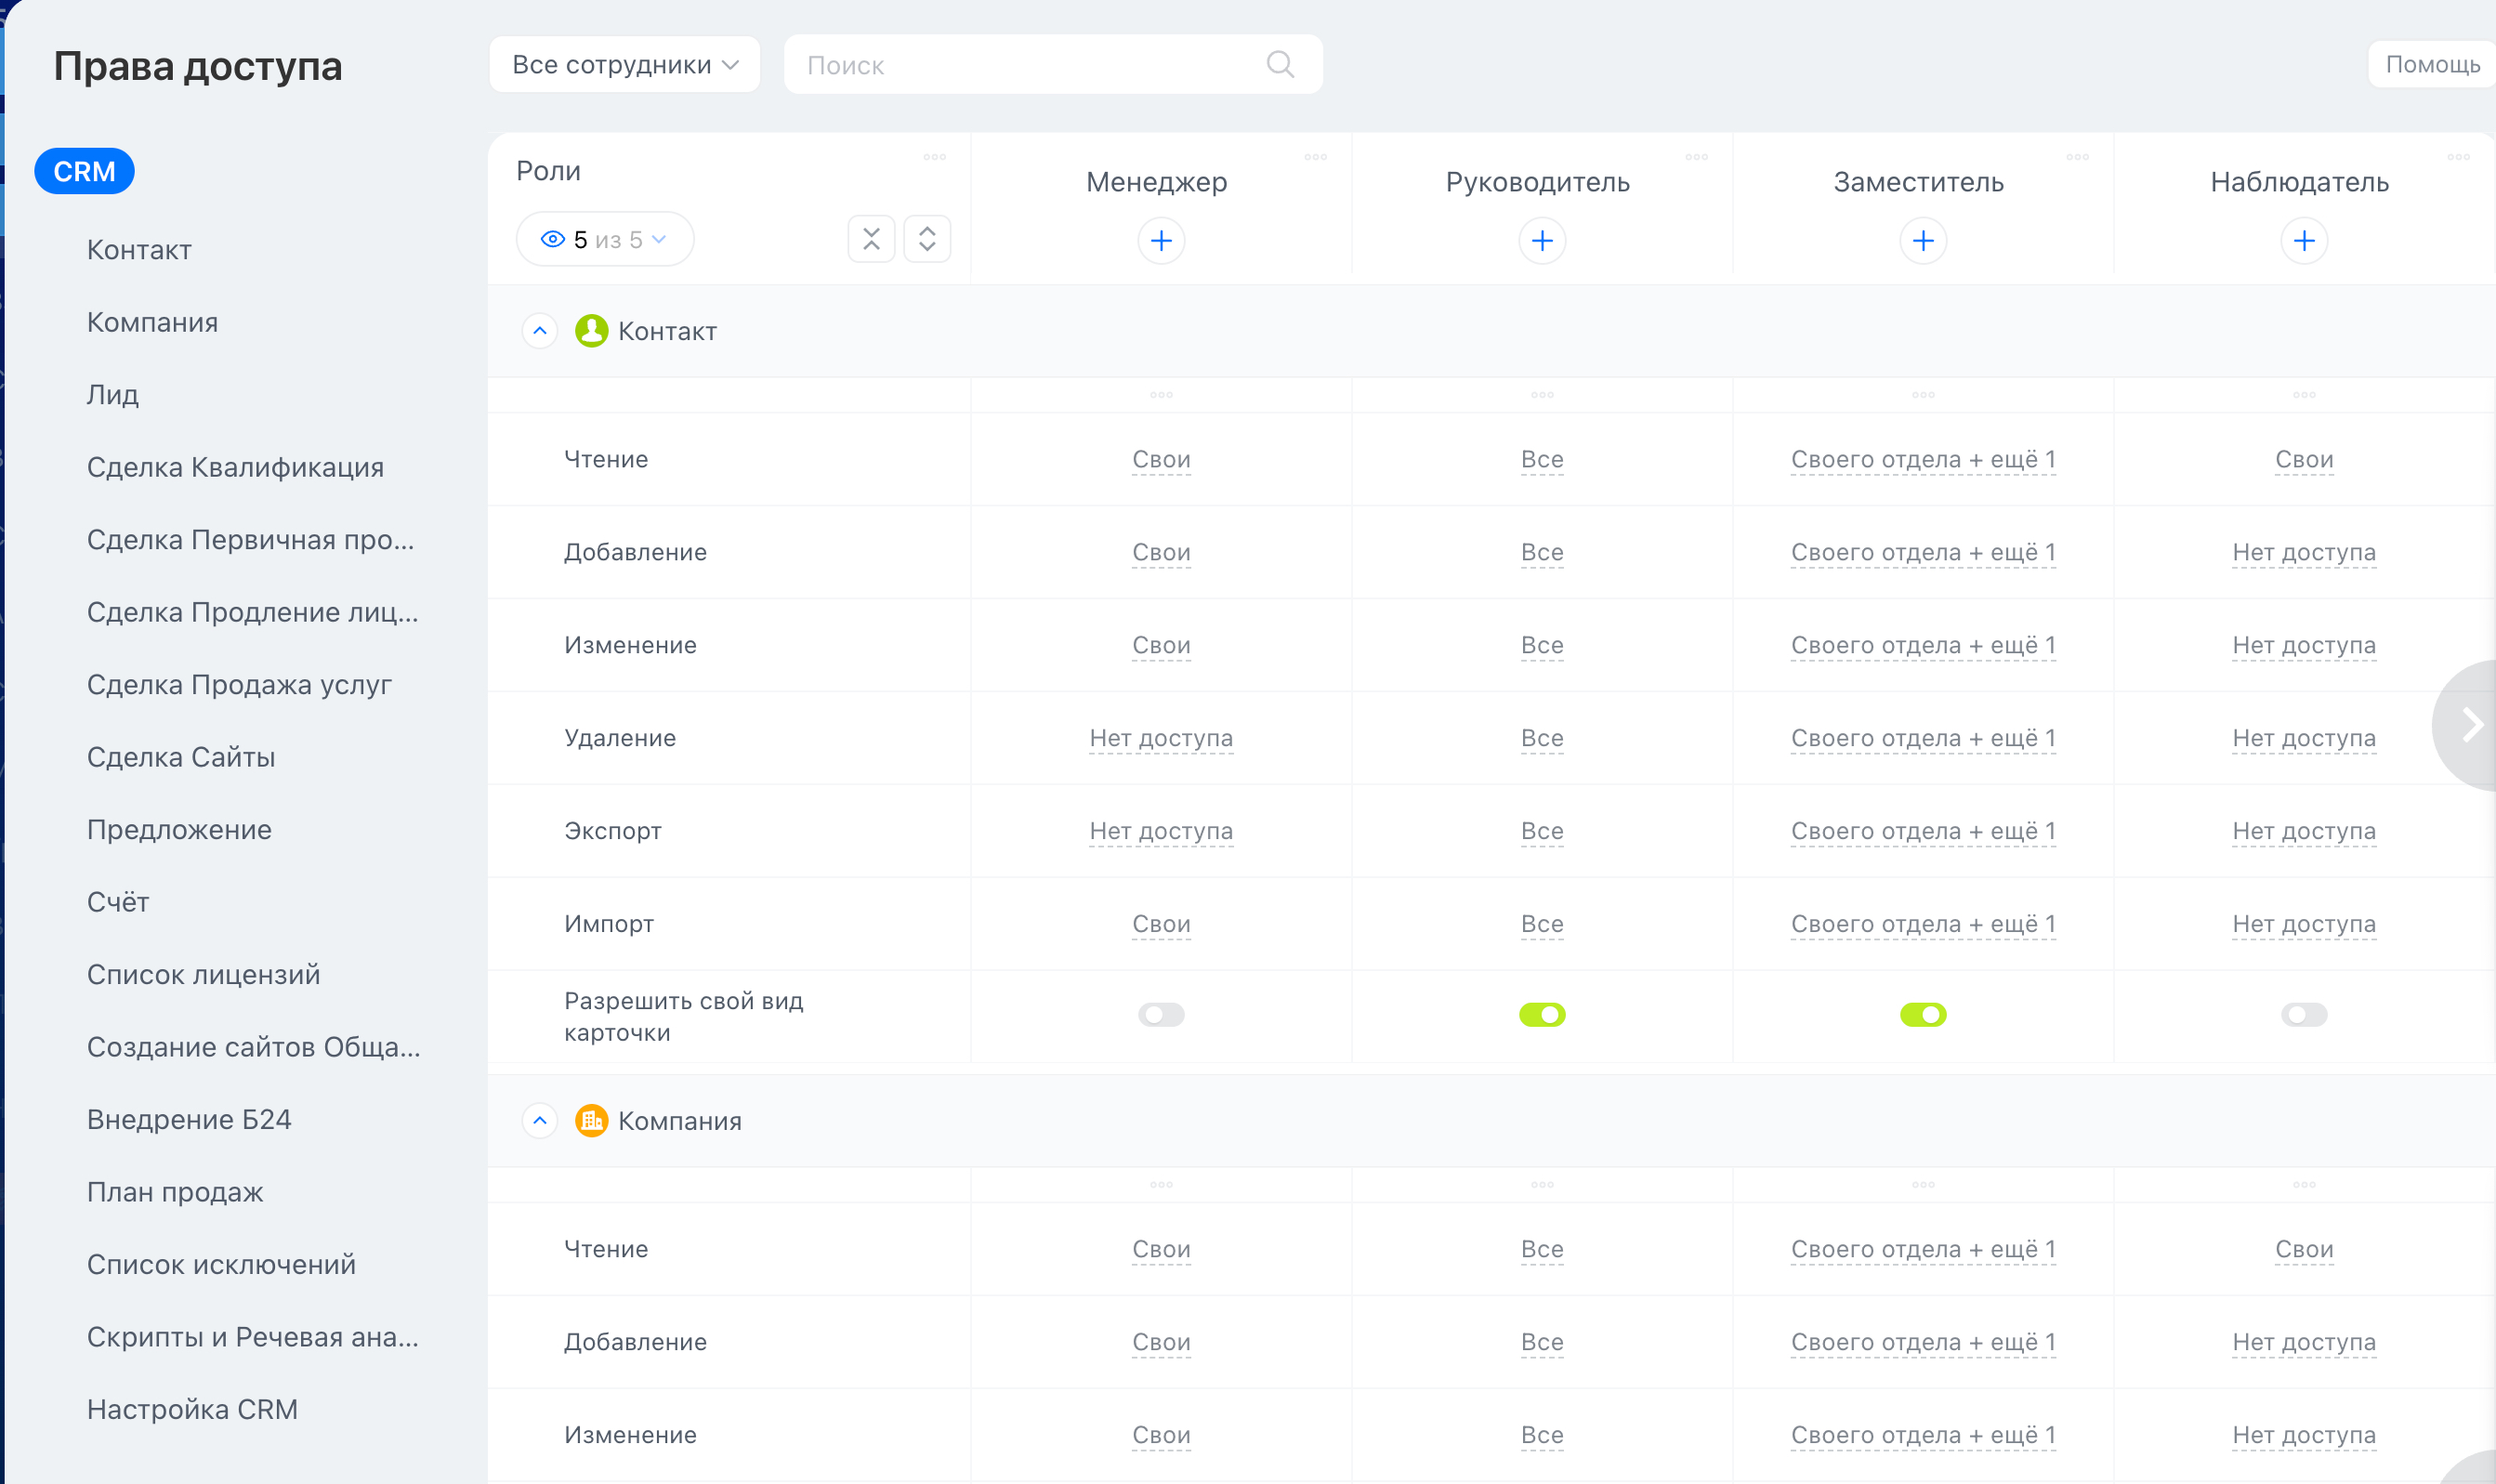The image size is (2496, 1484).
Task: Click the Помощь button
Action: coord(2431,65)
